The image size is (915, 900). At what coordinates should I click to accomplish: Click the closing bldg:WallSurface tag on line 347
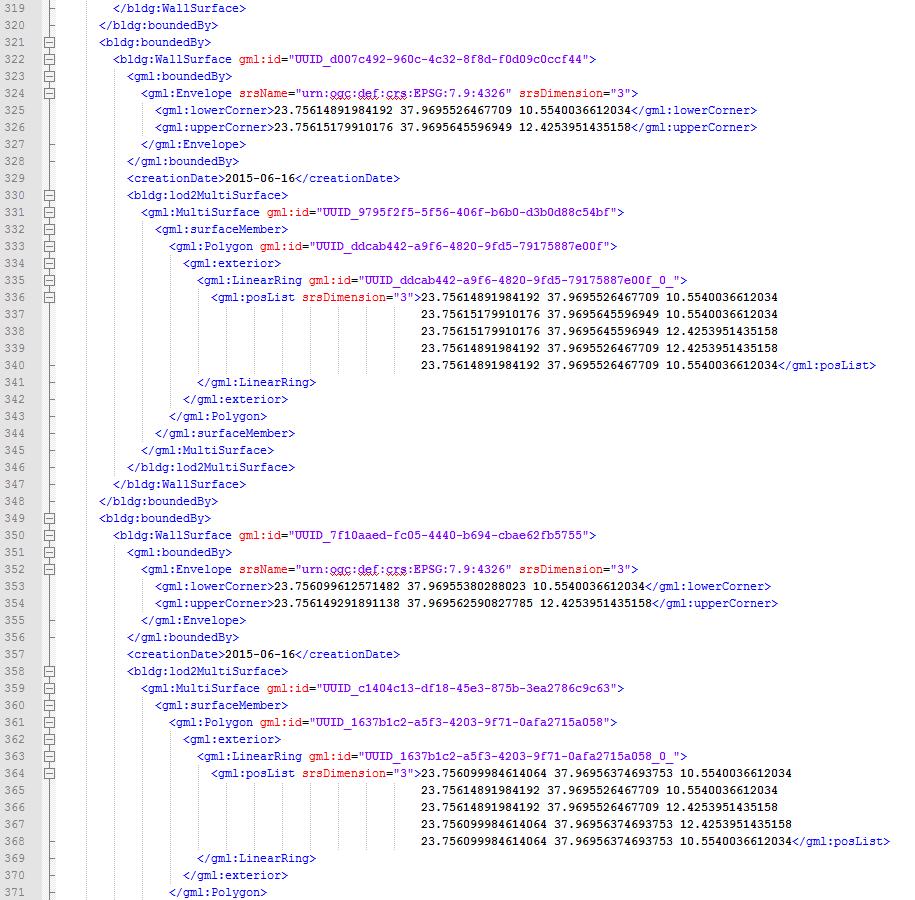(x=179, y=484)
